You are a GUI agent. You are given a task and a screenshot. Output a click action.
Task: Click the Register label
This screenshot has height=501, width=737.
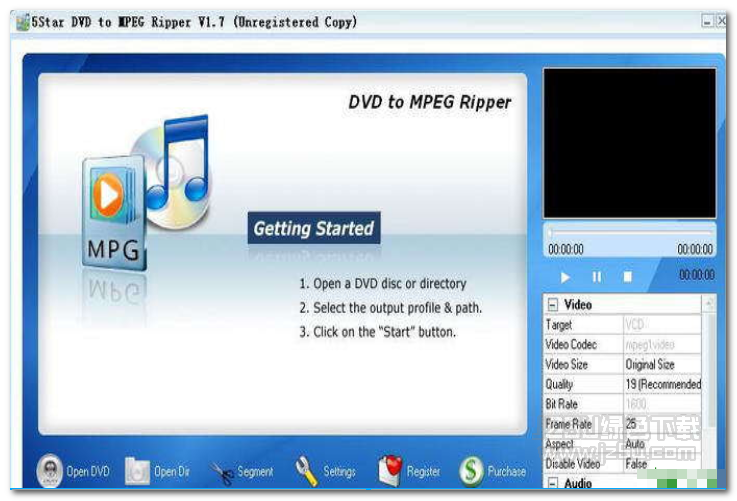click(423, 471)
